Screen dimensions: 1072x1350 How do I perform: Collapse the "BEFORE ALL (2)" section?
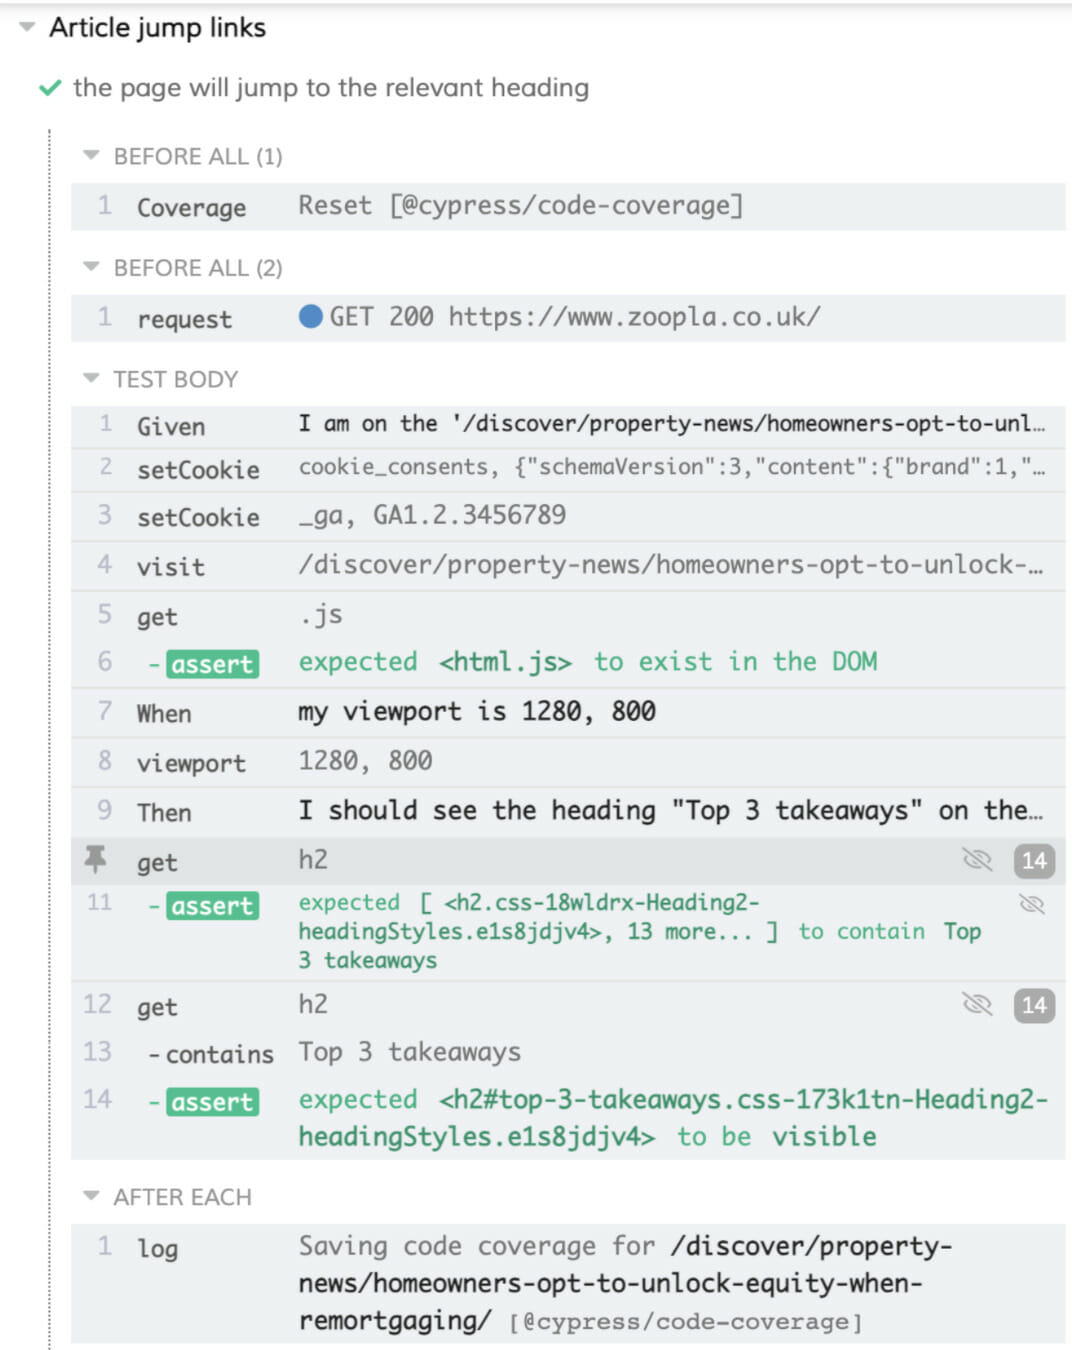click(x=91, y=267)
